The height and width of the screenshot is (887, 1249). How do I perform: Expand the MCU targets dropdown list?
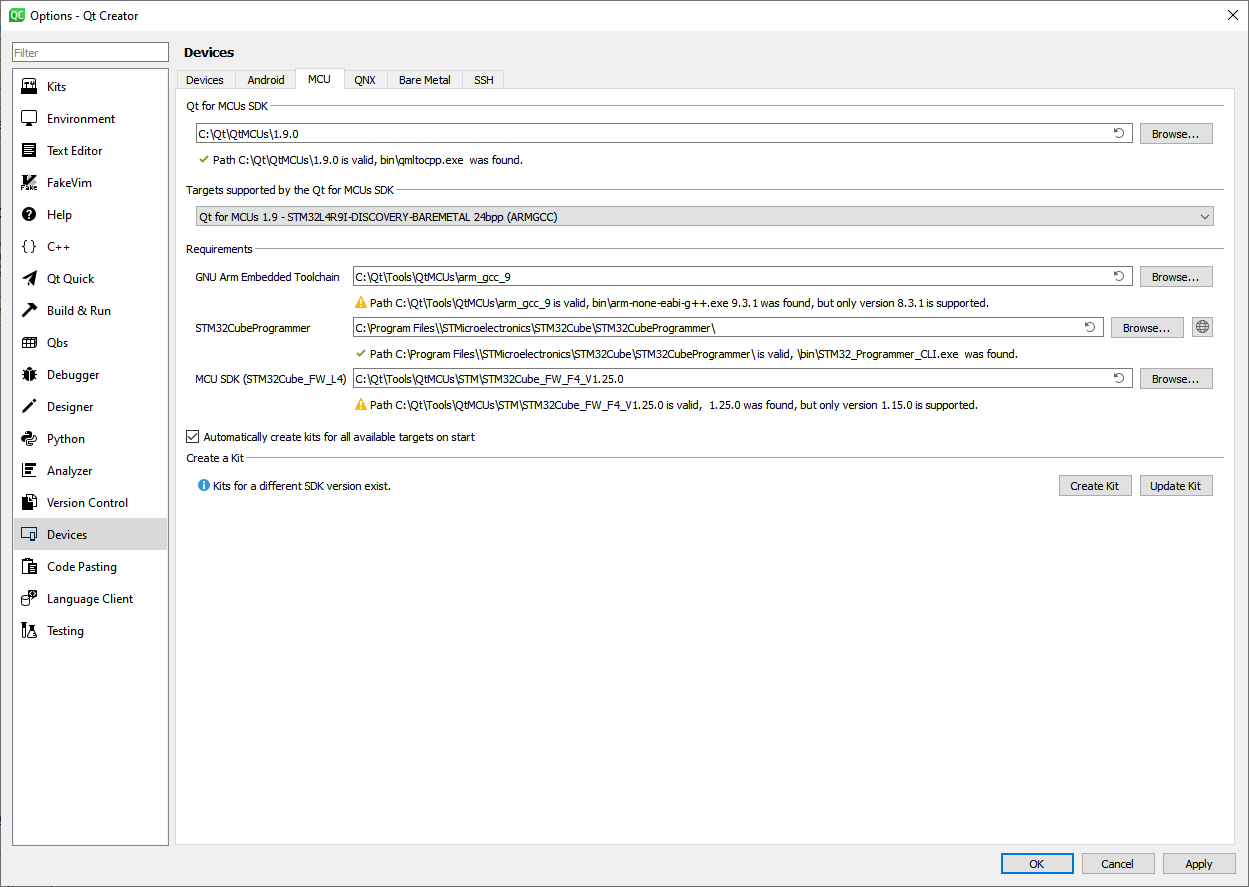[x=1203, y=216]
